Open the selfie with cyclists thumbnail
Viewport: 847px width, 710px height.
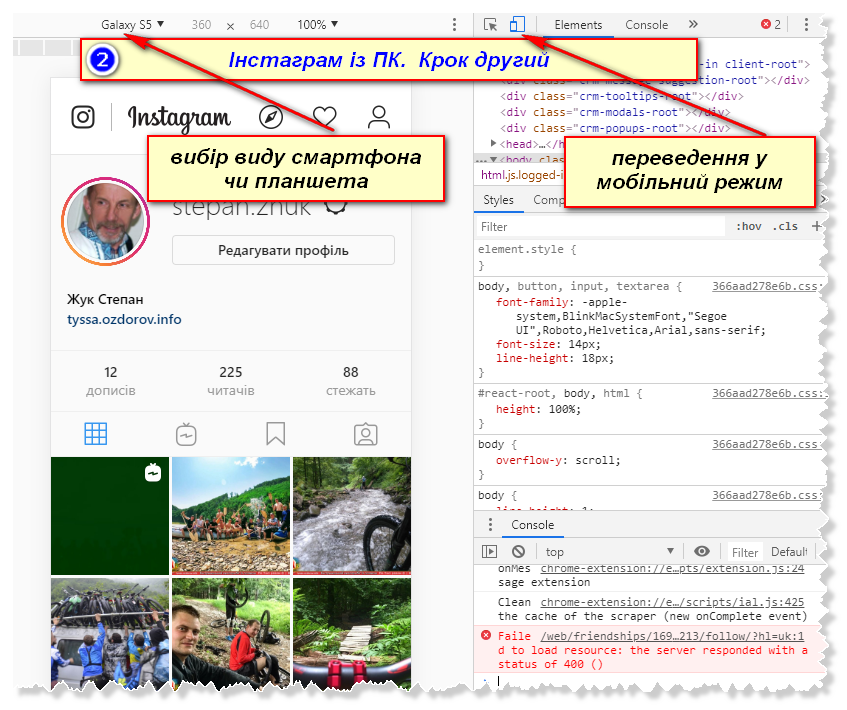(231, 634)
